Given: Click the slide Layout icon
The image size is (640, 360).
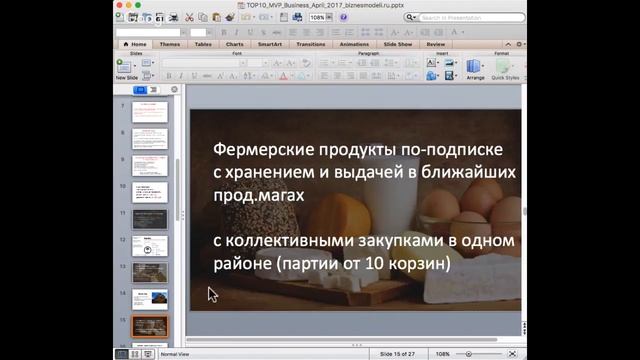Looking at the screenshot, I should click(146, 63).
